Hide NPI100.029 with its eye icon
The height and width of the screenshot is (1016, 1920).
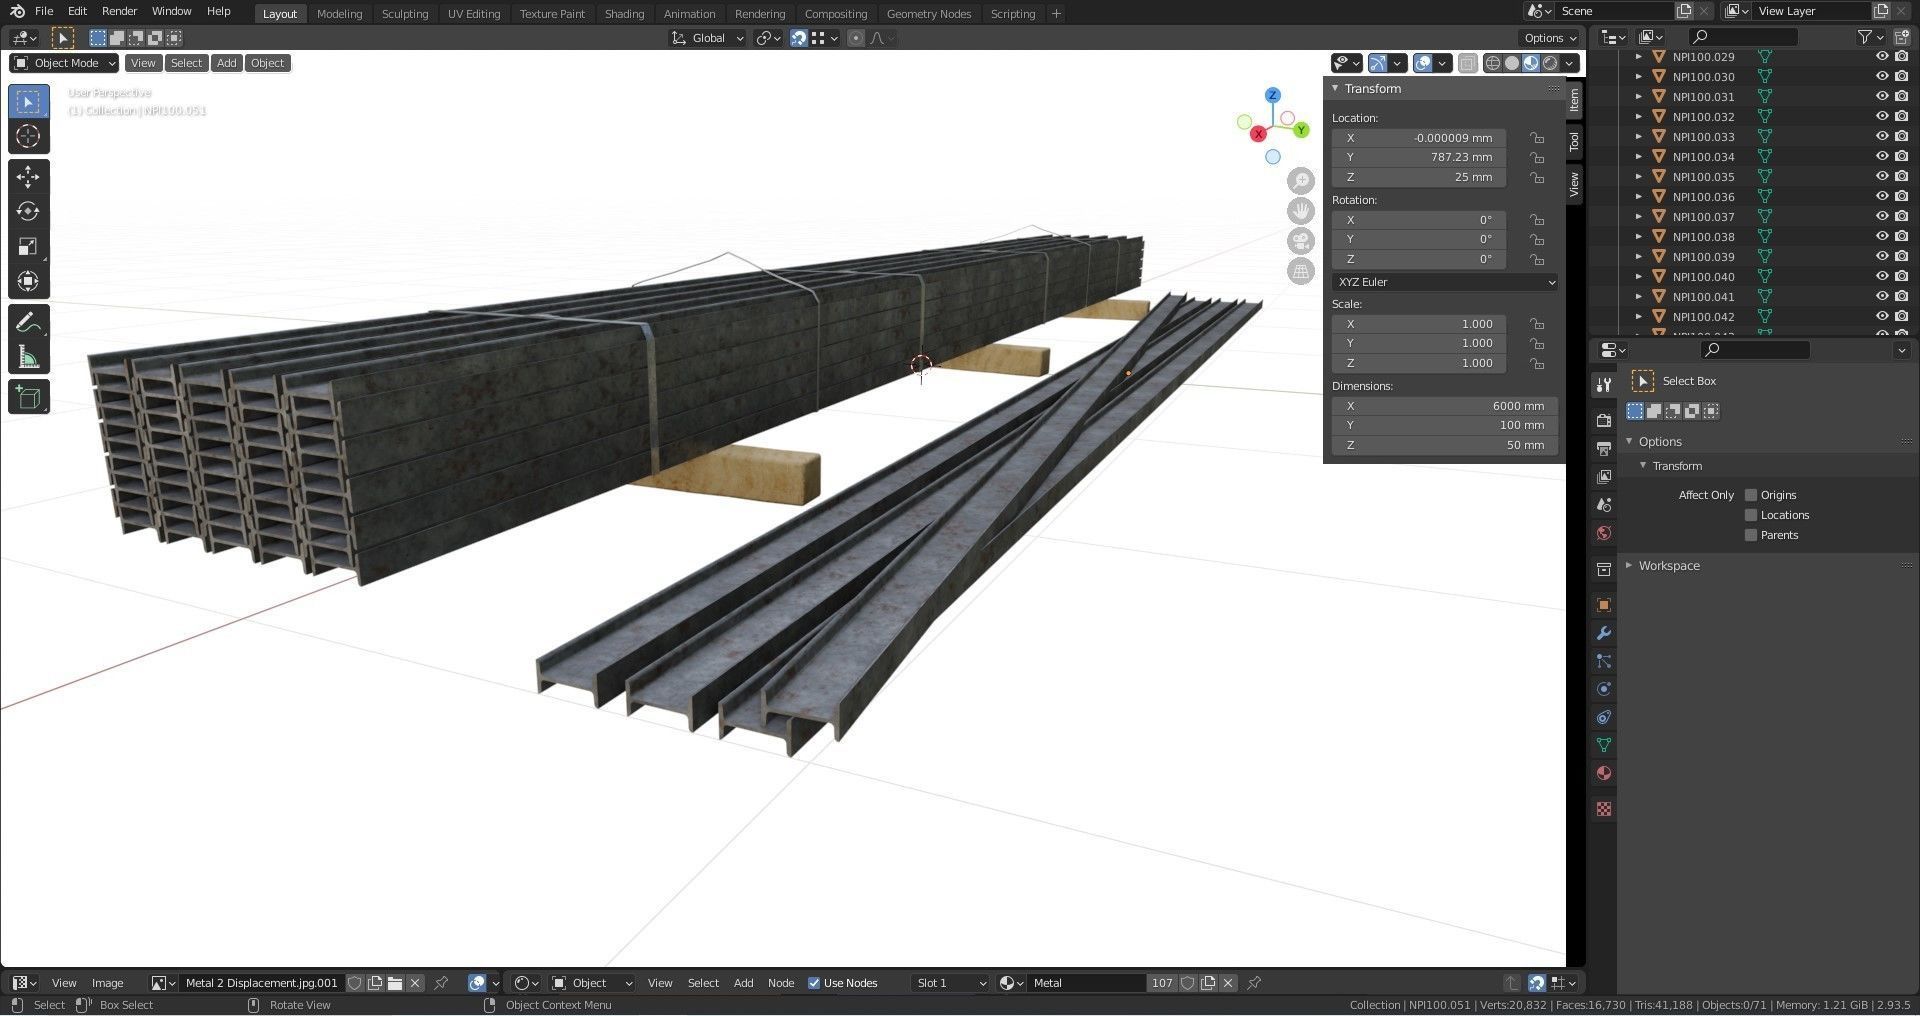pyautogui.click(x=1881, y=57)
